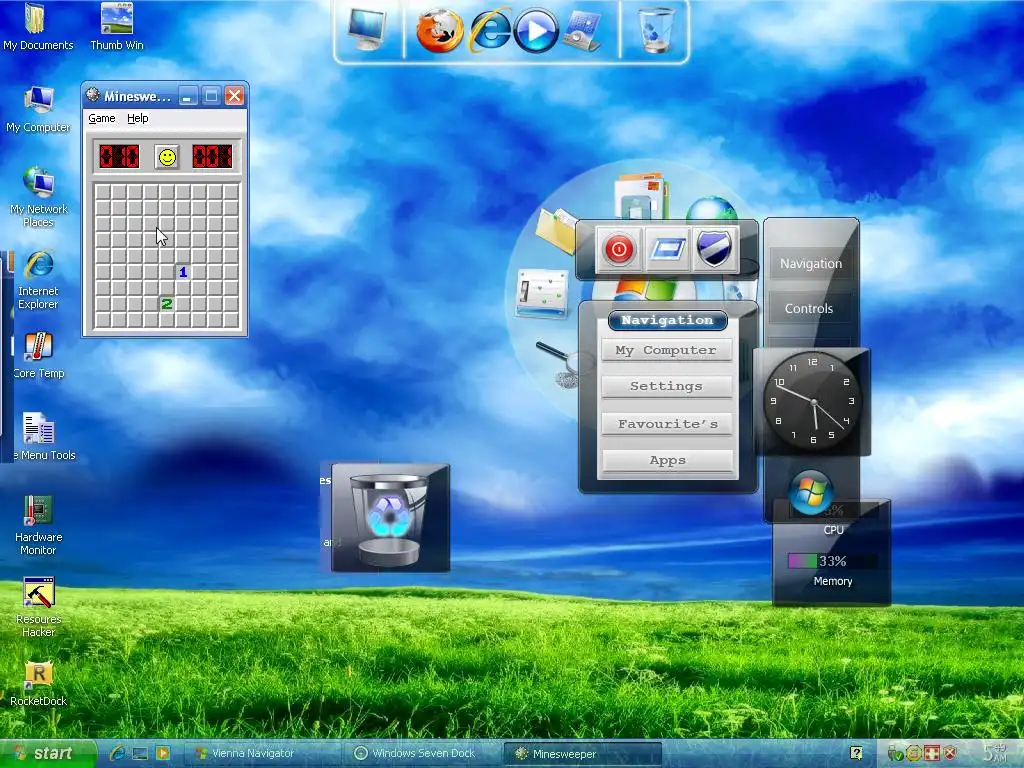Open Windows Media Player from top dock
Viewport: 1024px width, 768px height.
[536, 30]
